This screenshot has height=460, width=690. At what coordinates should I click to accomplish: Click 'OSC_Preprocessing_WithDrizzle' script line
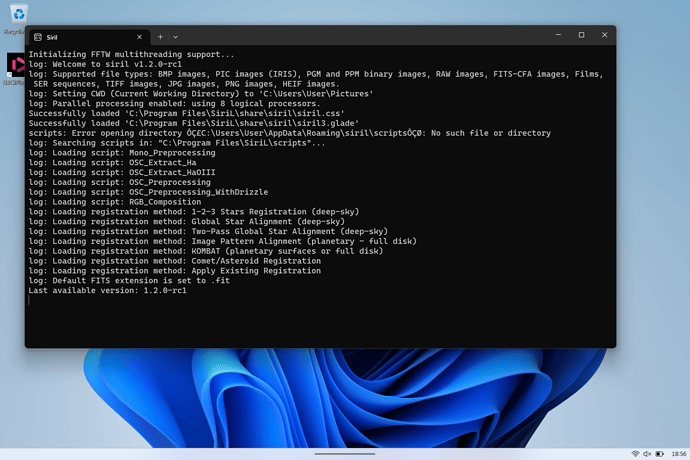[x=148, y=192]
